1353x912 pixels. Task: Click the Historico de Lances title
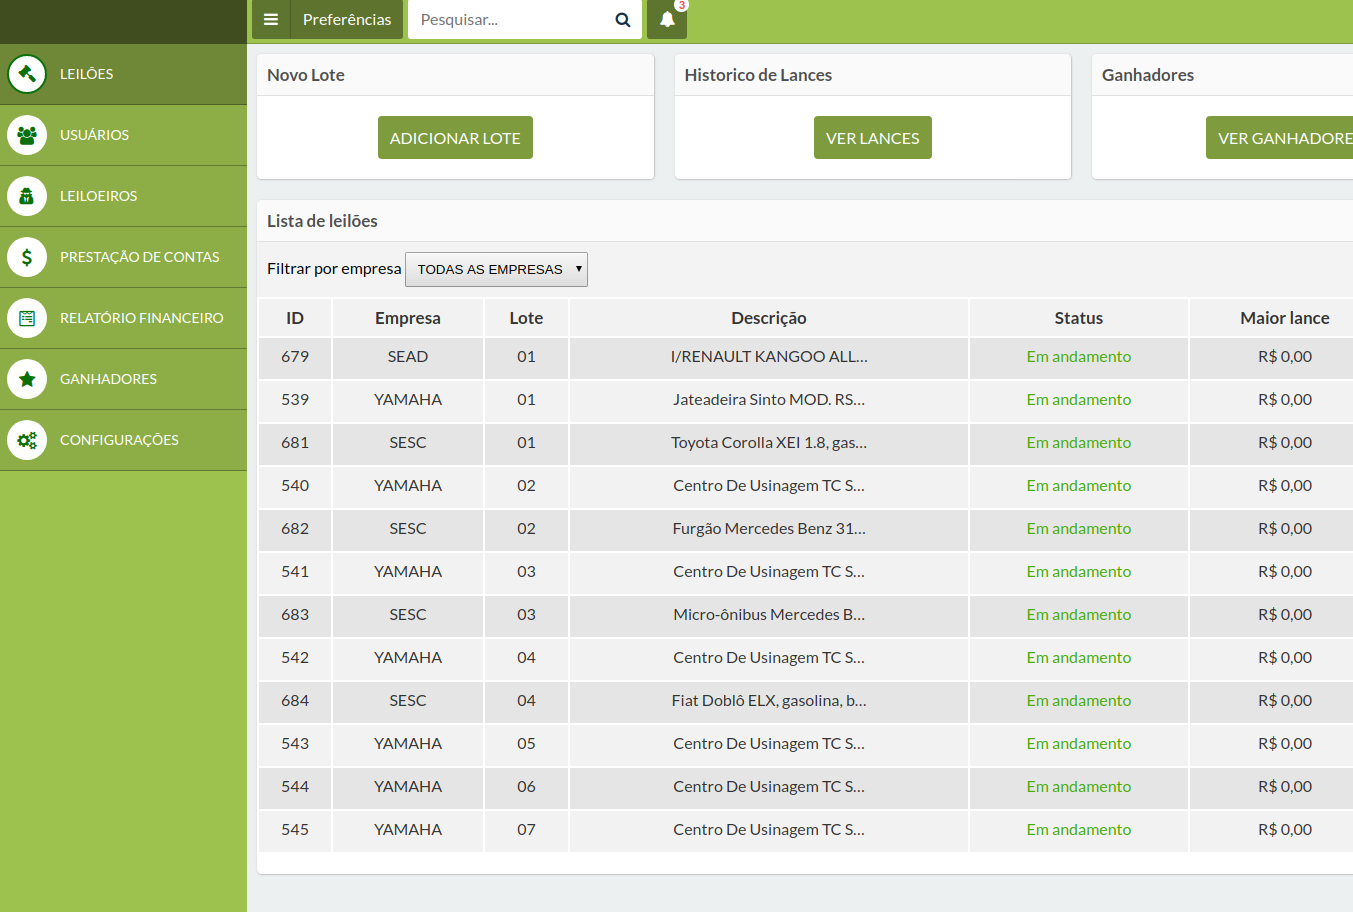(758, 75)
